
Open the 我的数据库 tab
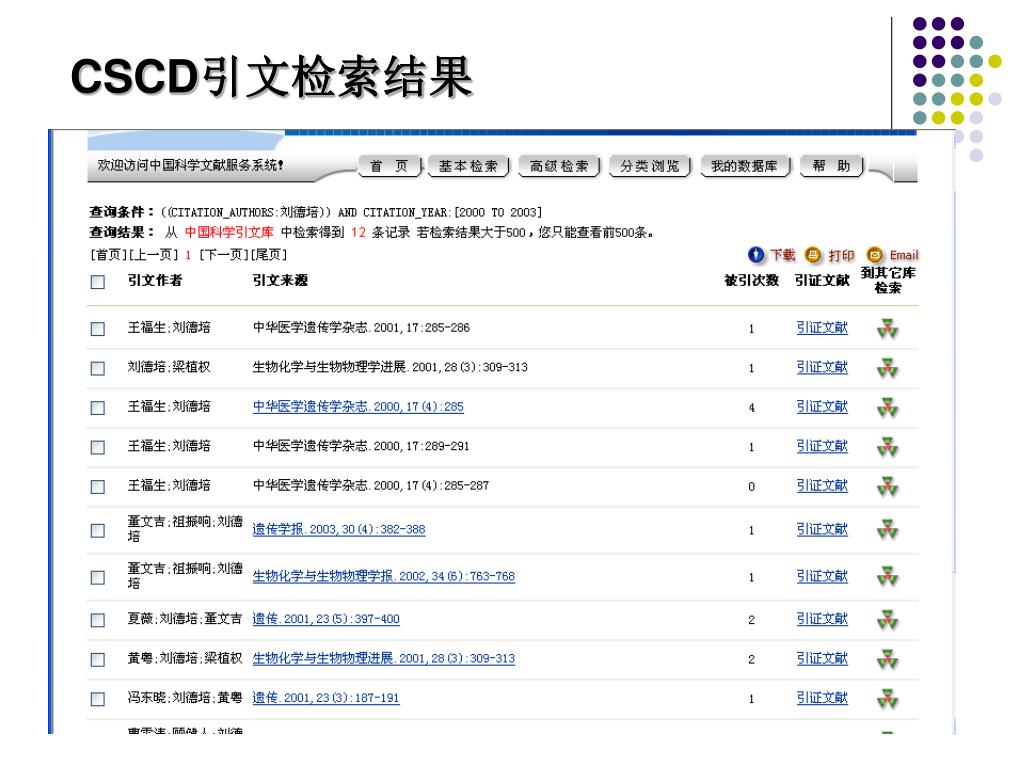point(744,167)
